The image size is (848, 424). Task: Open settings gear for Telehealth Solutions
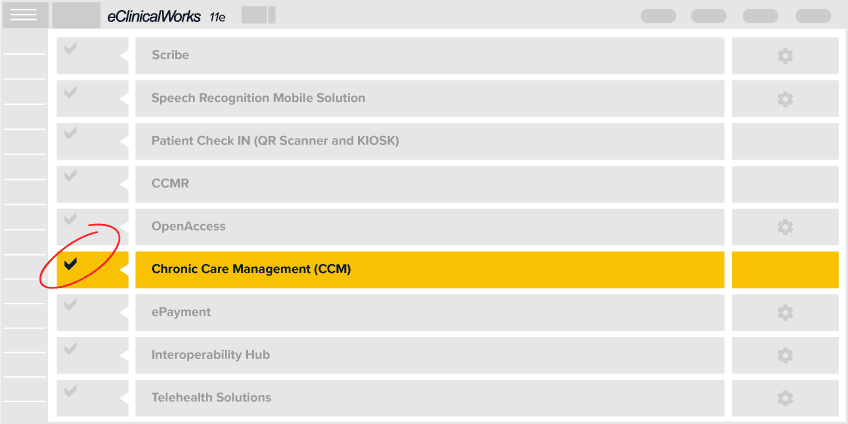[785, 398]
